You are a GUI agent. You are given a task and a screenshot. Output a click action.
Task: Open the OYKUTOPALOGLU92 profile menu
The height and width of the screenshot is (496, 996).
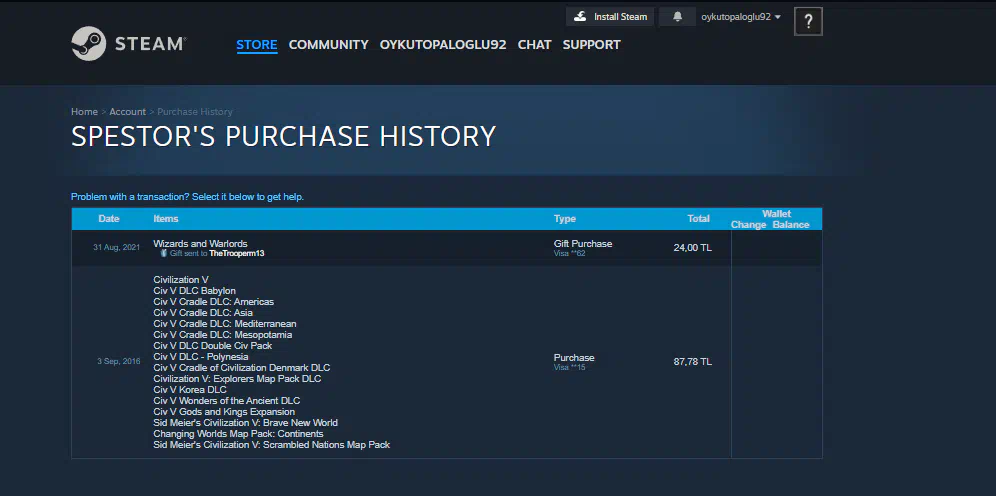[443, 44]
